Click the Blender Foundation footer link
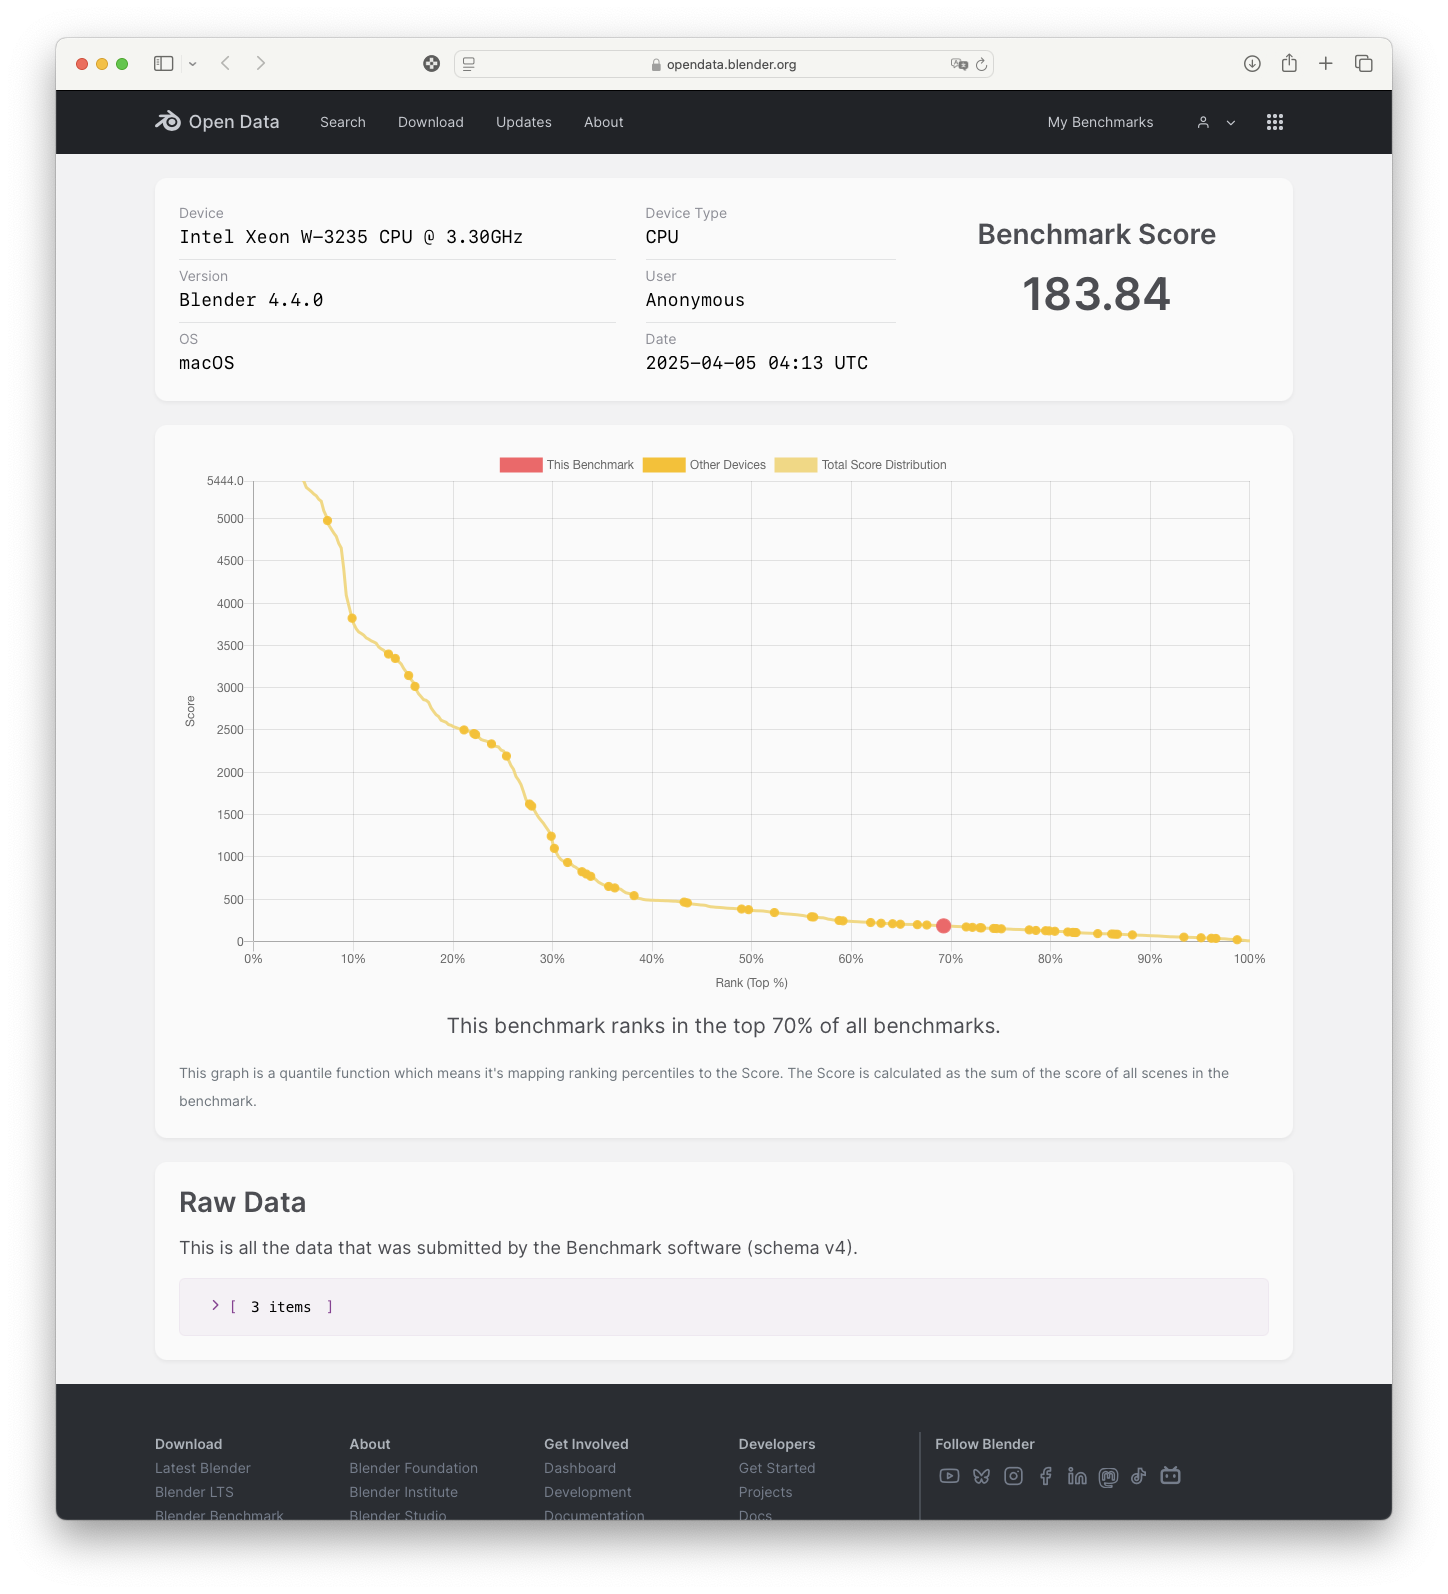 coord(413,1468)
